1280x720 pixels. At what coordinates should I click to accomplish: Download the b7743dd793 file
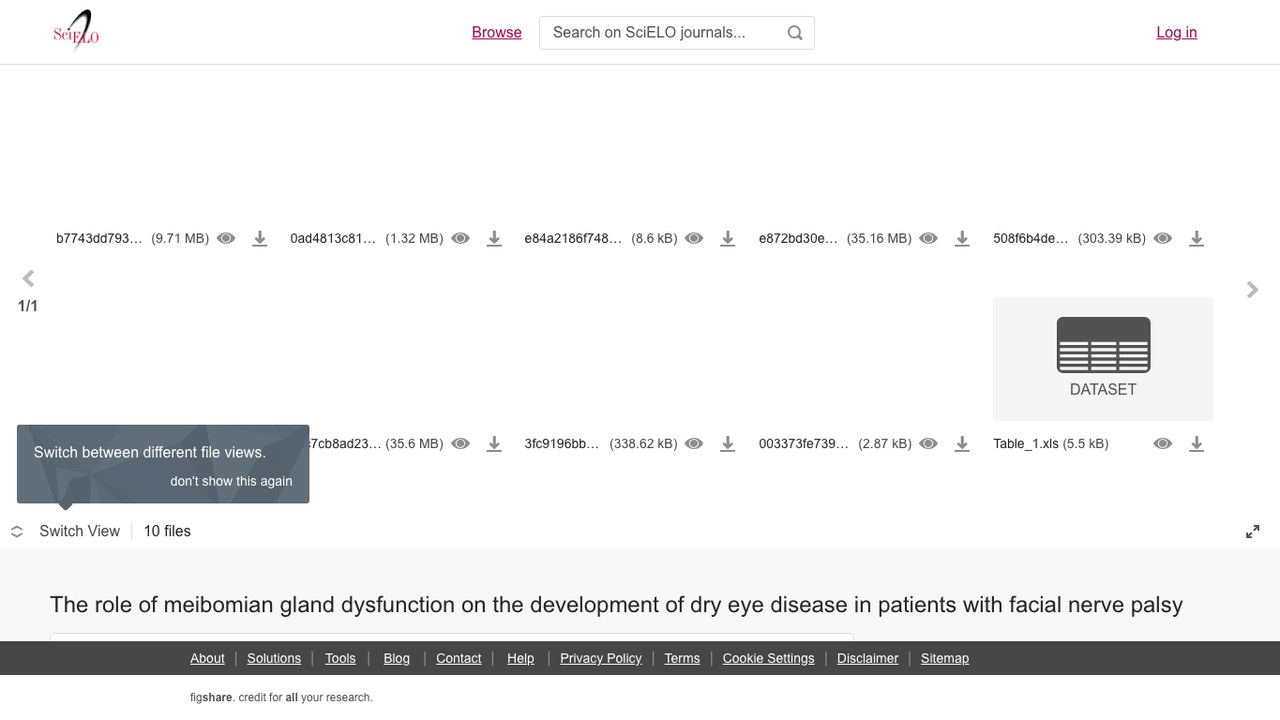pos(260,239)
